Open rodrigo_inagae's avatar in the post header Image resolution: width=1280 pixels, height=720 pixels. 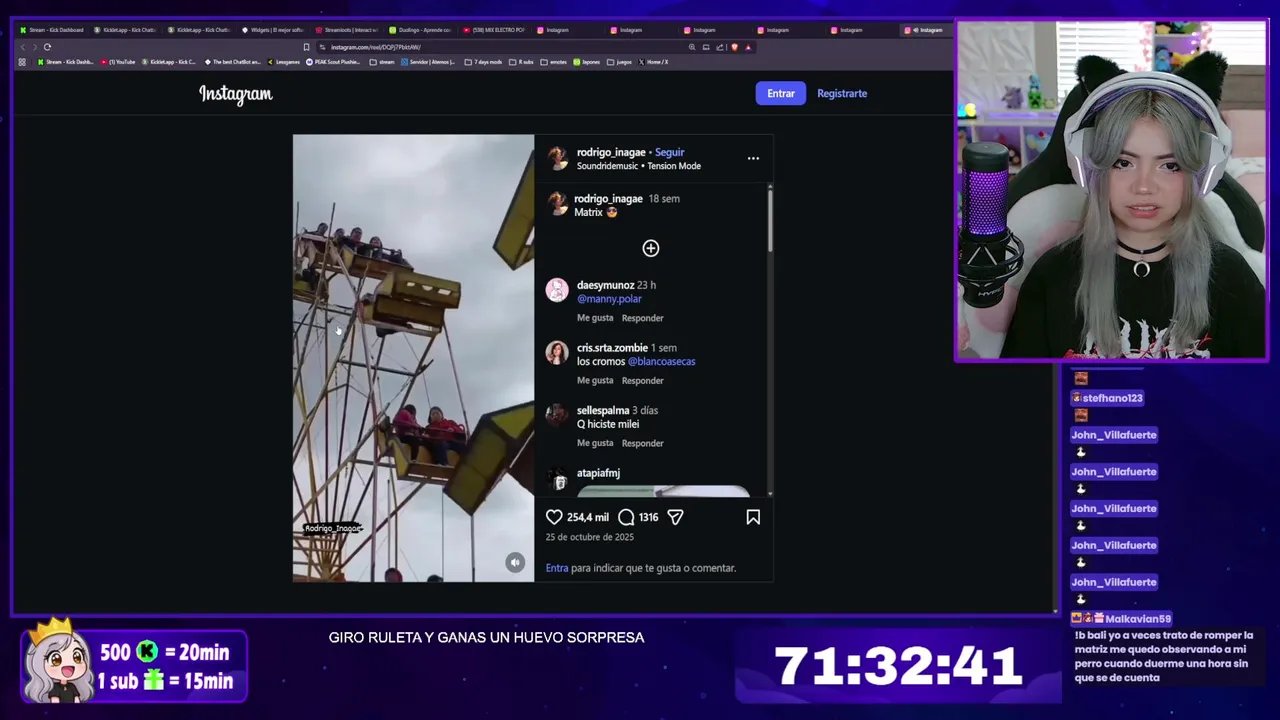(x=557, y=159)
